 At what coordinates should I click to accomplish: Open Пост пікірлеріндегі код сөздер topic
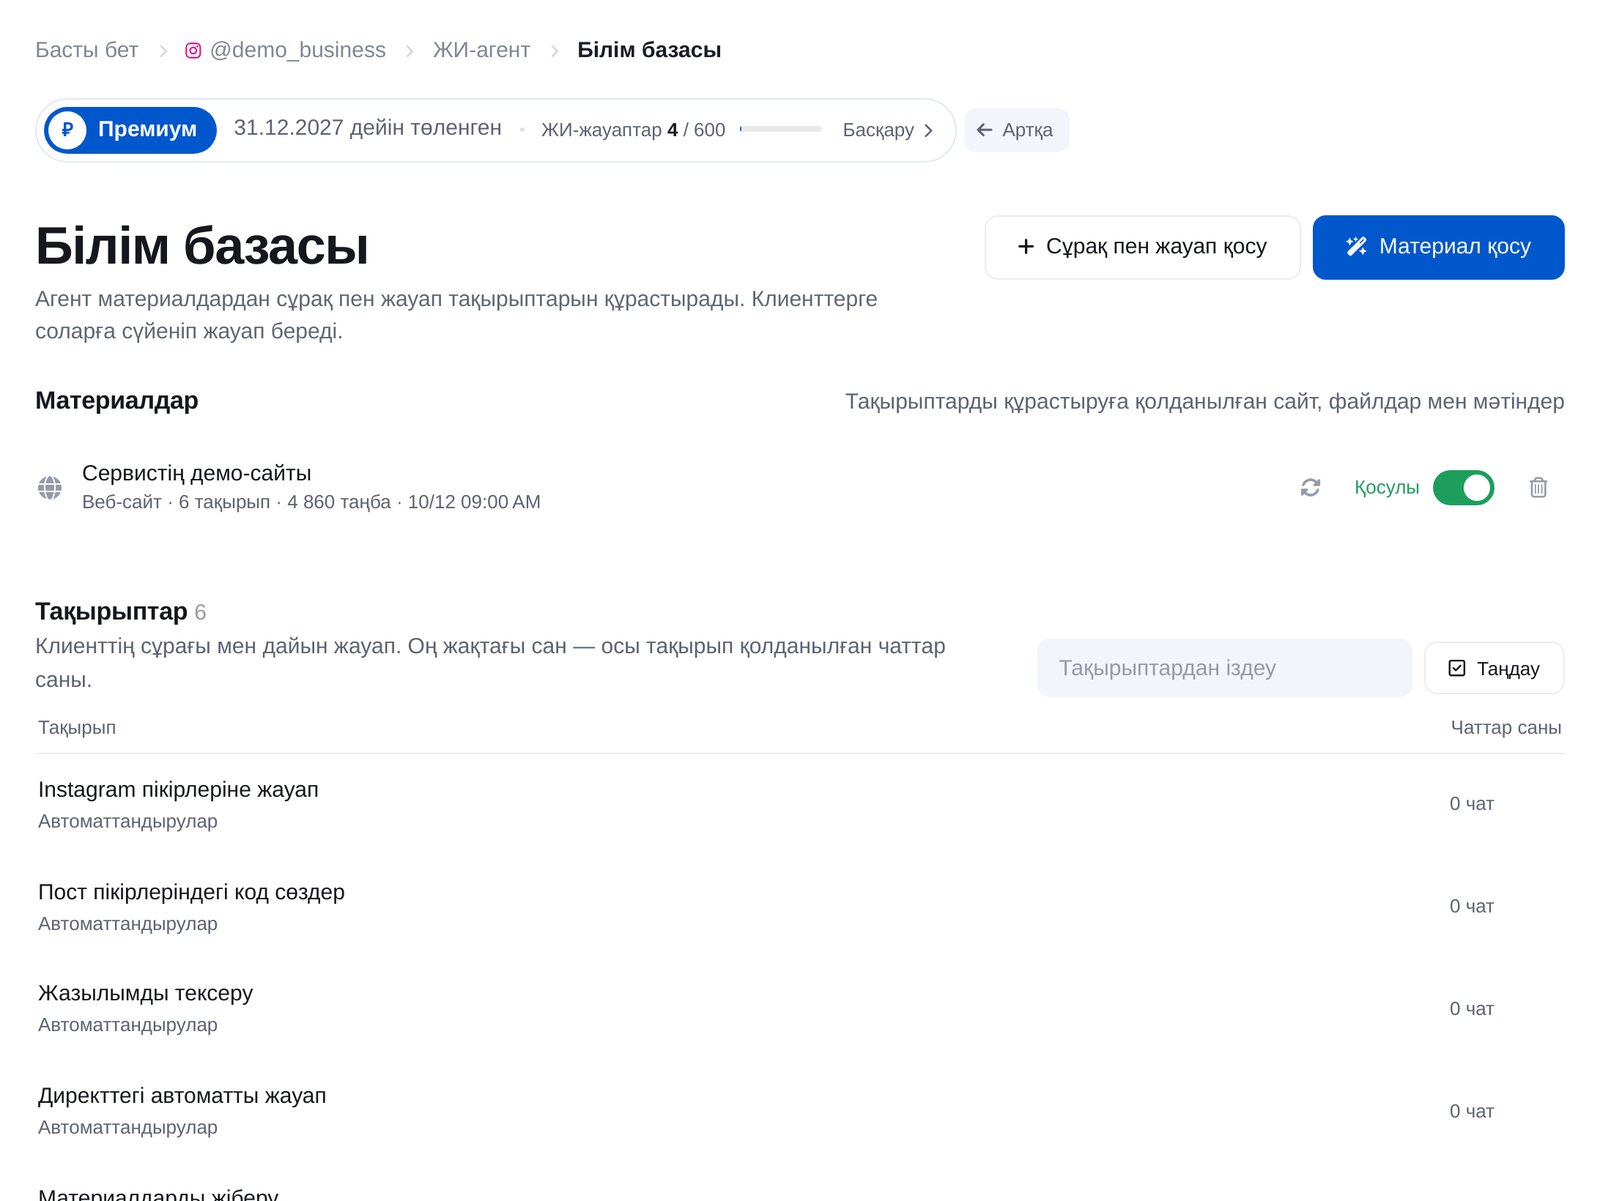191,892
